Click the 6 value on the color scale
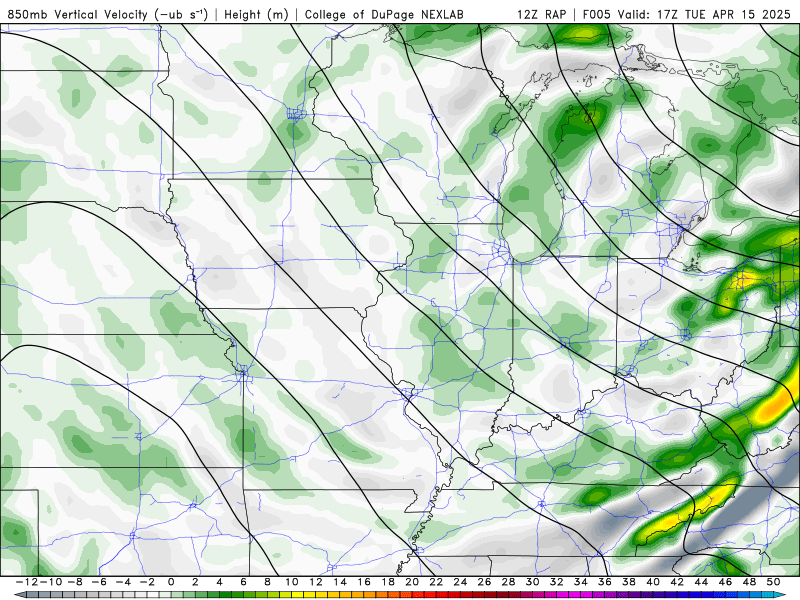 [x=243, y=582]
